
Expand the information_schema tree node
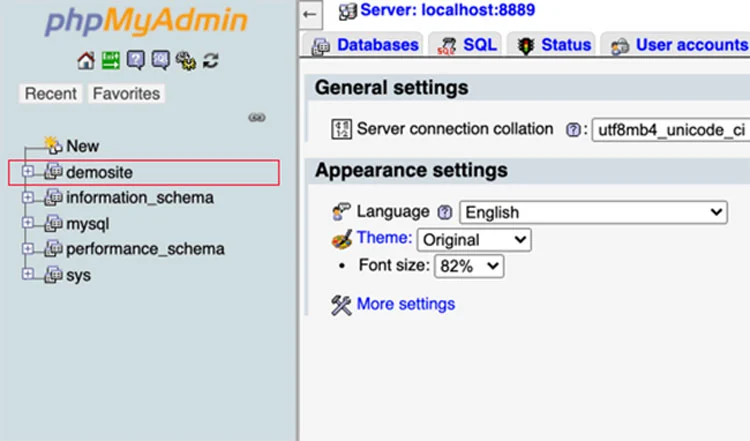pyautogui.click(x=28, y=197)
